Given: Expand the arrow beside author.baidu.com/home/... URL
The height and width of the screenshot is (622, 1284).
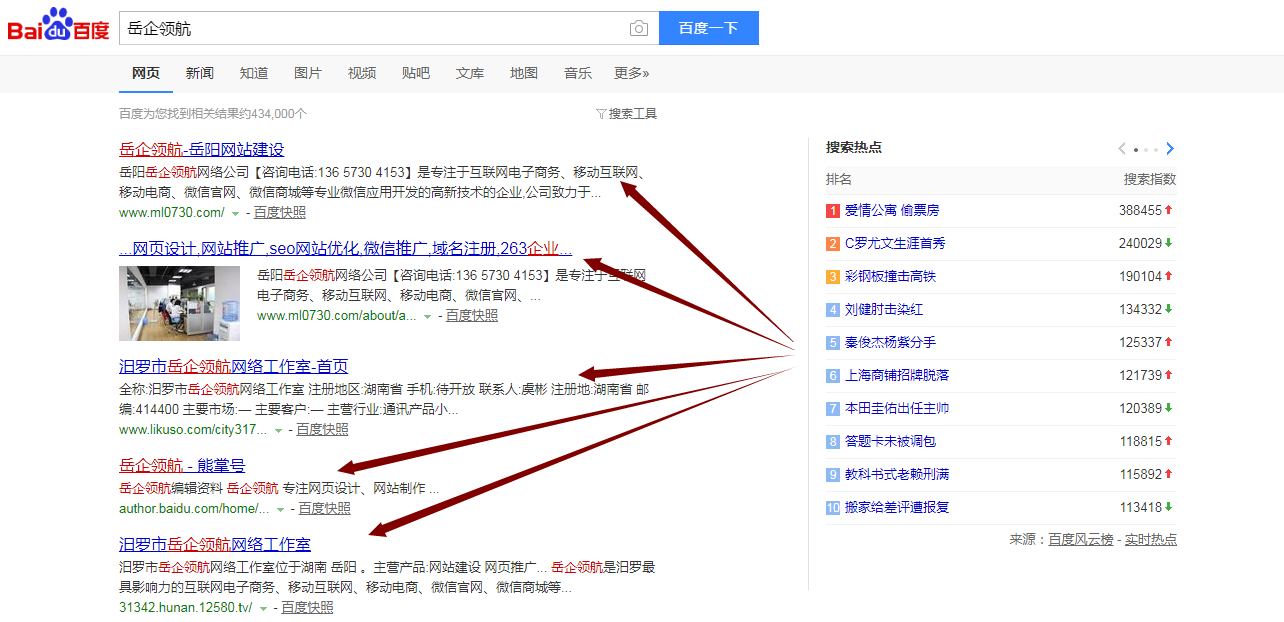Looking at the screenshot, I should 281,509.
